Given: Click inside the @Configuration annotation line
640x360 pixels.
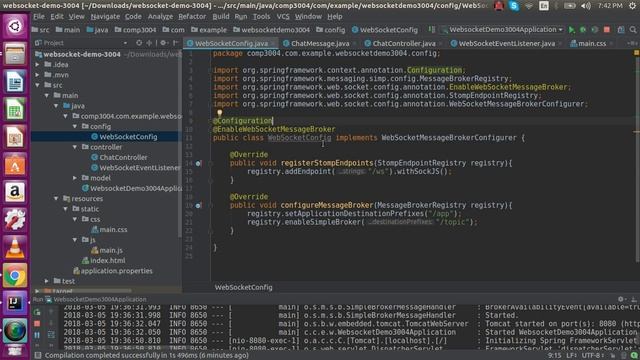Looking at the screenshot, I should tap(243, 121).
